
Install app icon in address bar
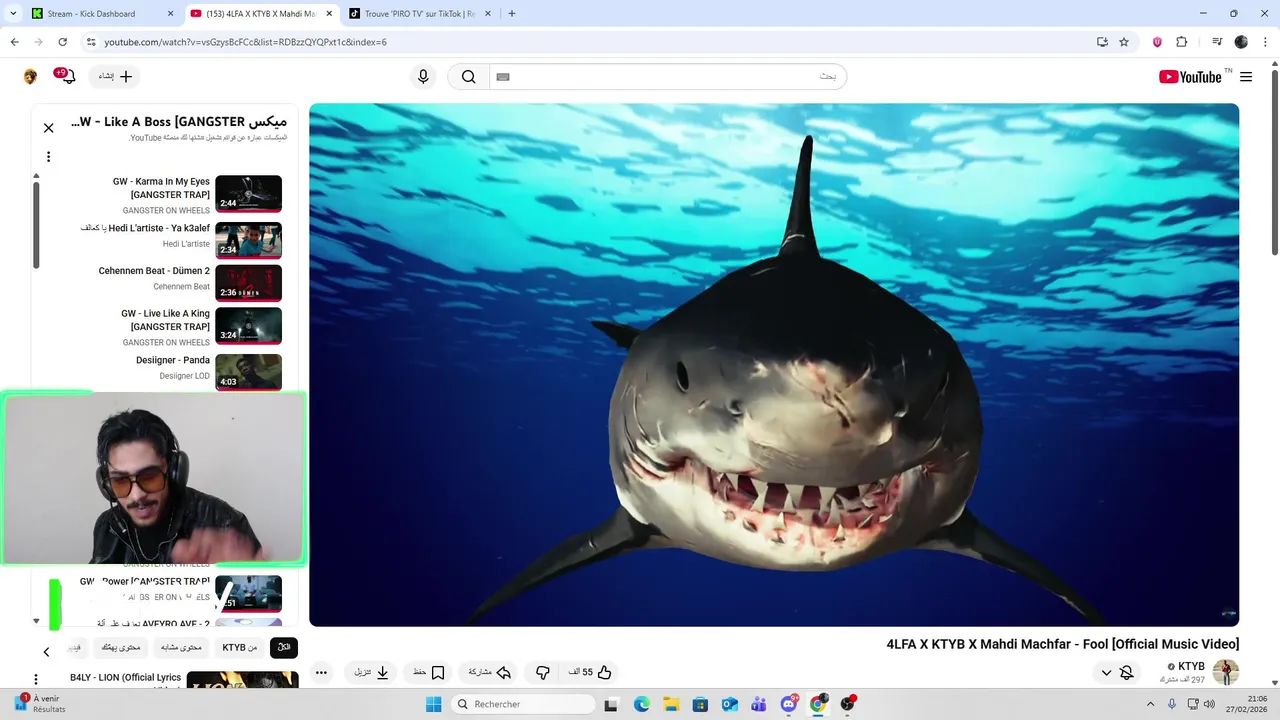1102,42
